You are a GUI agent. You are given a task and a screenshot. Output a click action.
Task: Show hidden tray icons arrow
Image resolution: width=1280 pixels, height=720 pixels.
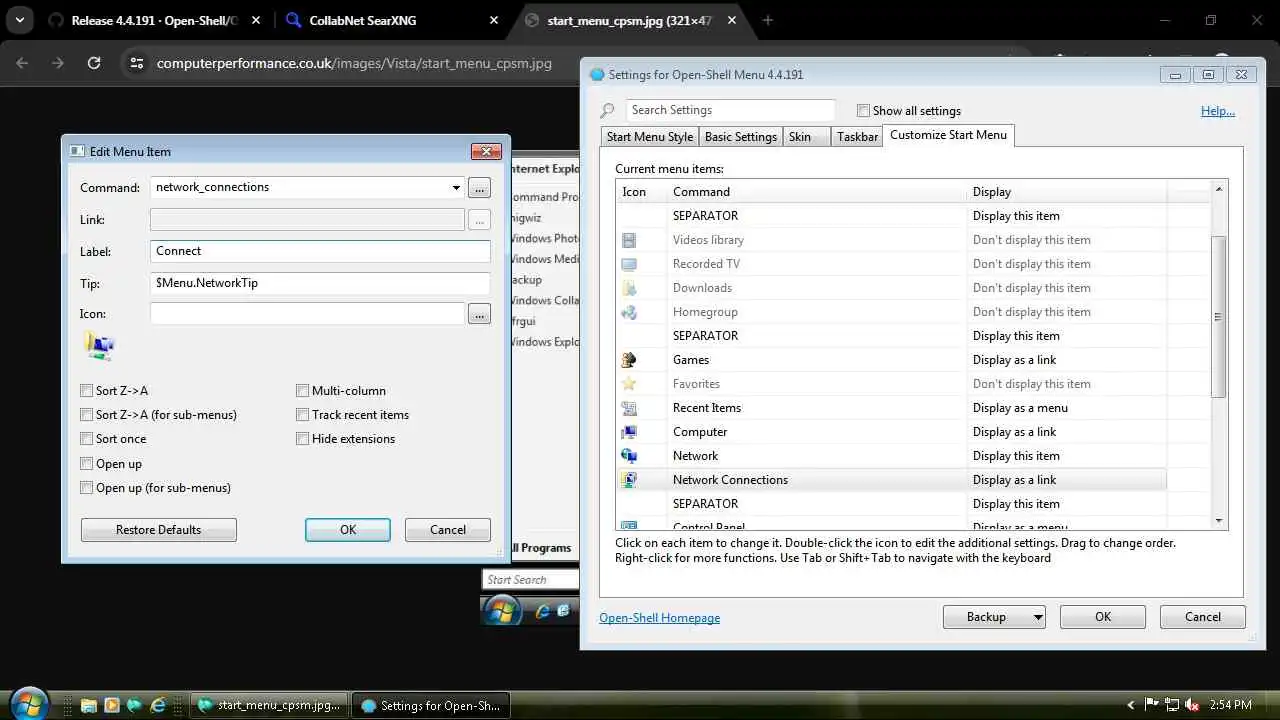point(1131,705)
